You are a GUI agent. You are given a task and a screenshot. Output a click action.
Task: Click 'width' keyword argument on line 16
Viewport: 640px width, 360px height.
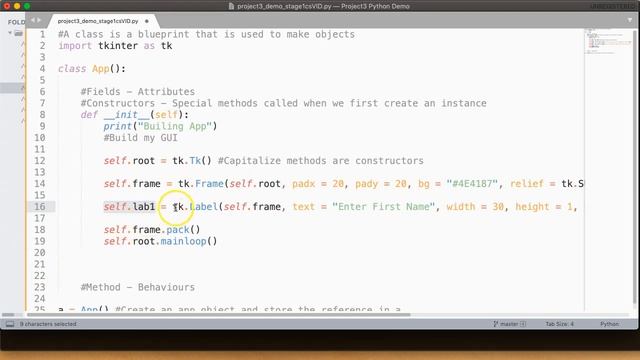tap(461, 207)
